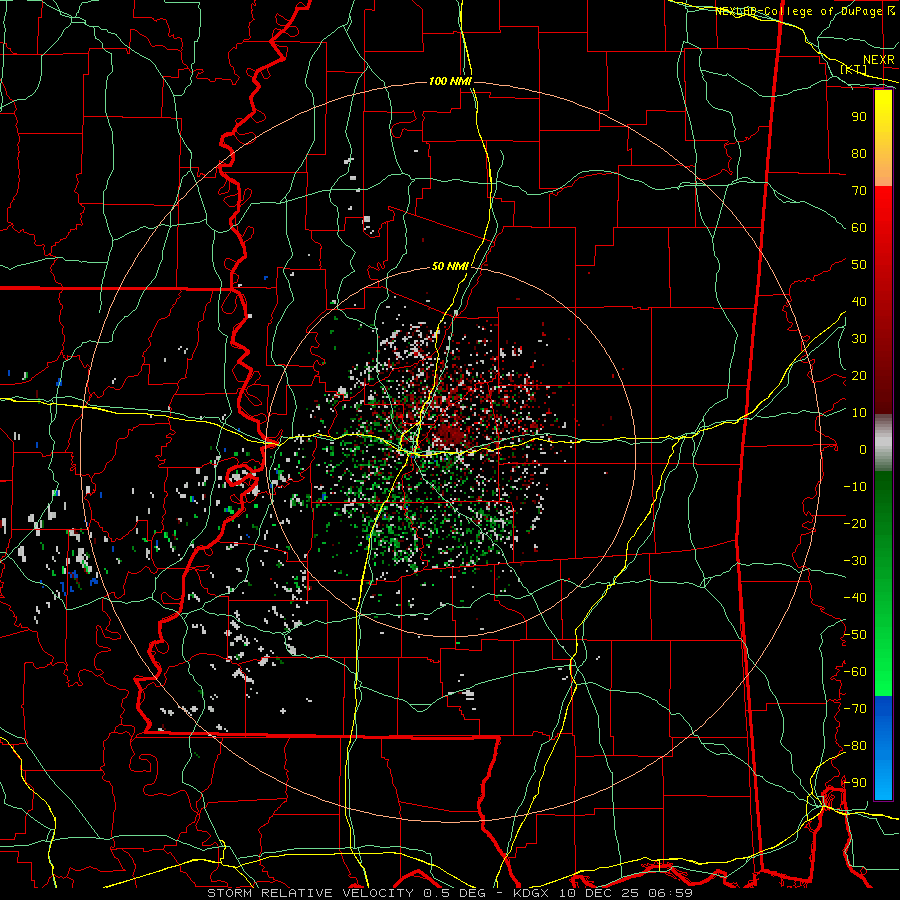This screenshot has height=900, width=900.
Task: Click the "90" value on the velocity scale
Action: pyautogui.click(x=859, y=117)
